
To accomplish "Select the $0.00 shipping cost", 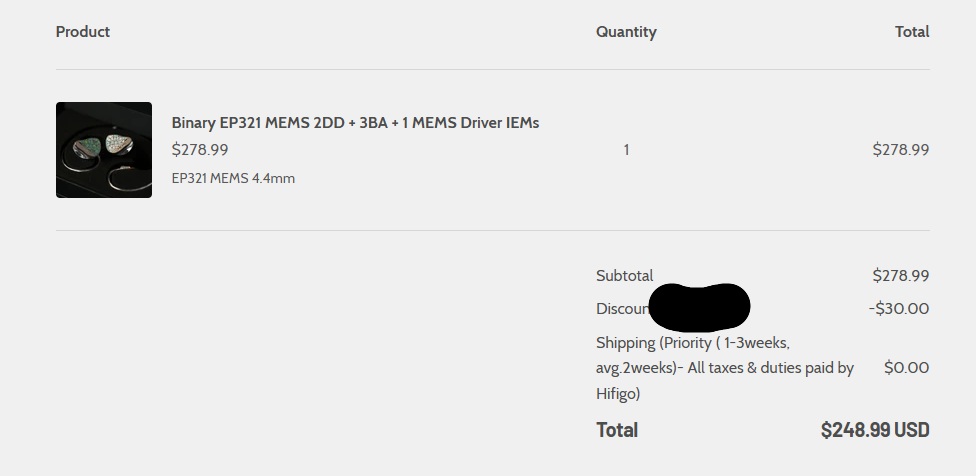I will pyautogui.click(x=906, y=368).
